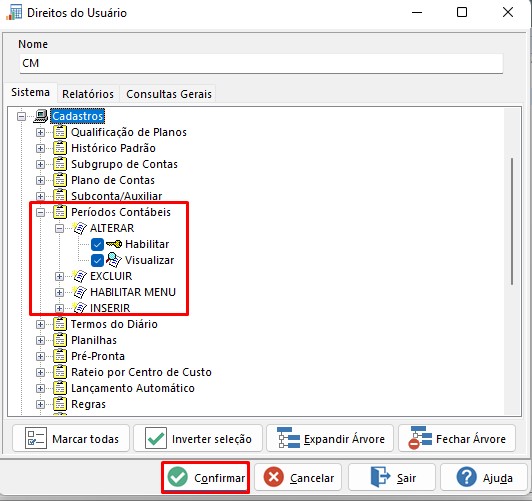Select the Cadastros tree label
Image resolution: width=532 pixels, height=501 pixels.
(77, 116)
